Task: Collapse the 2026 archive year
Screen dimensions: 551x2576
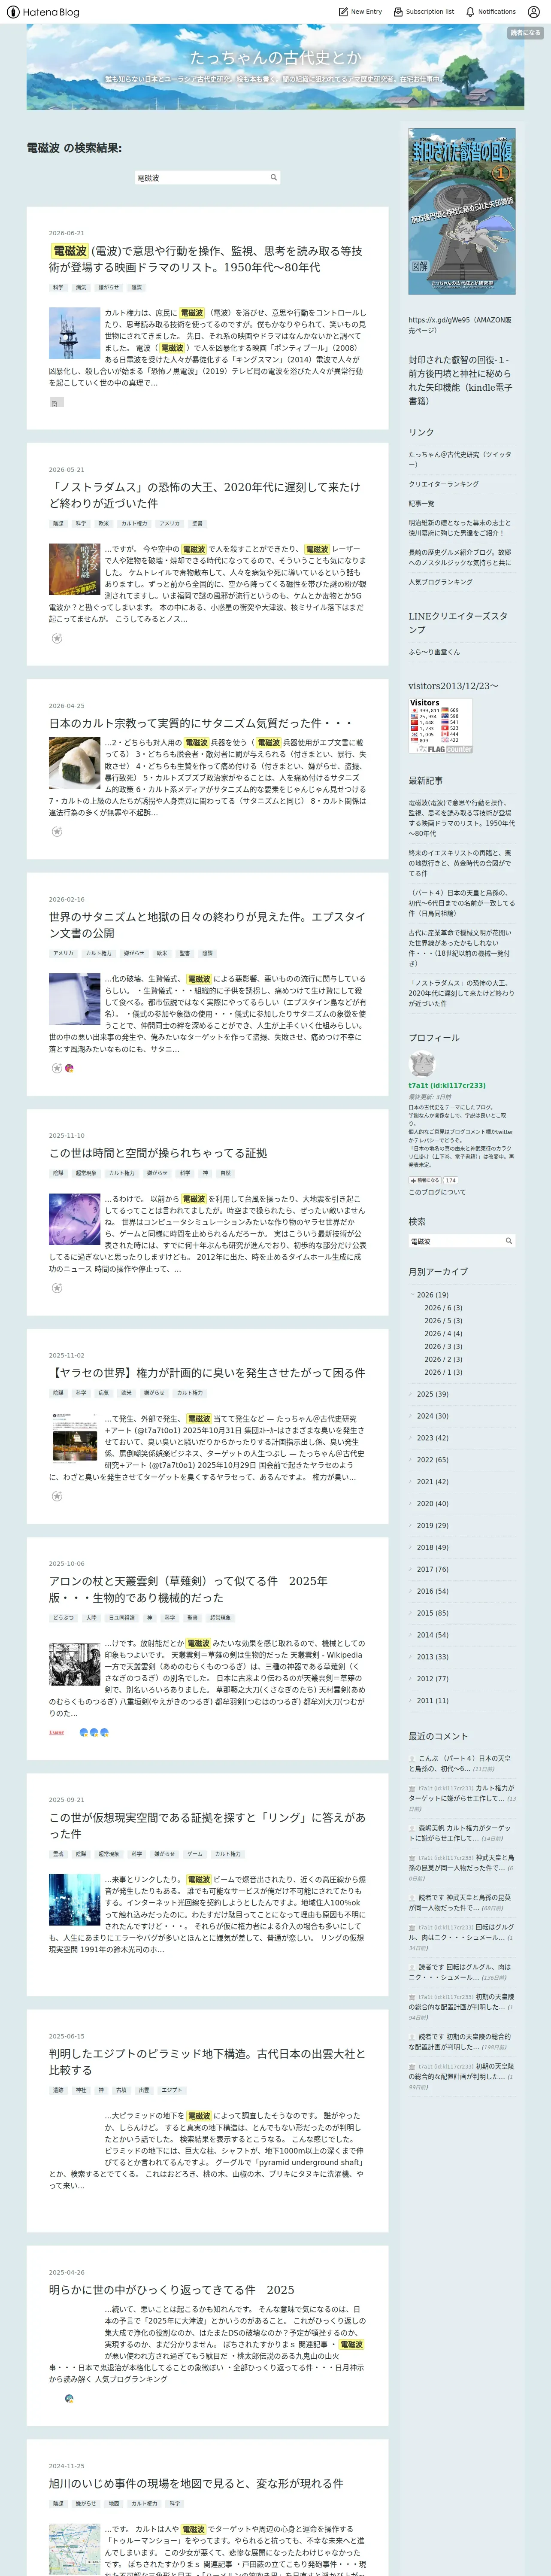Action: pyautogui.click(x=411, y=1295)
